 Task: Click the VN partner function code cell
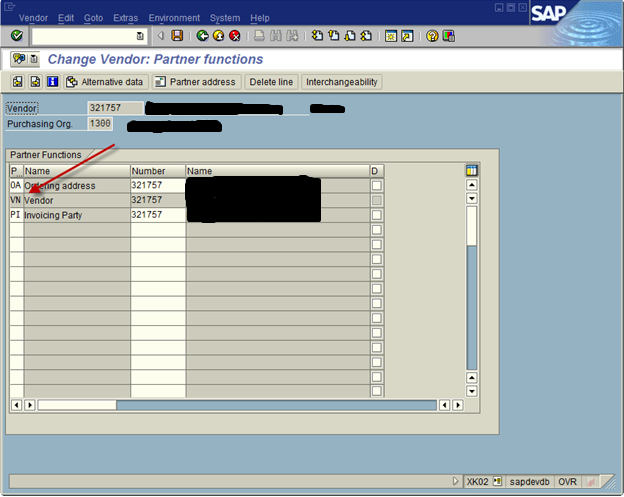(16, 200)
